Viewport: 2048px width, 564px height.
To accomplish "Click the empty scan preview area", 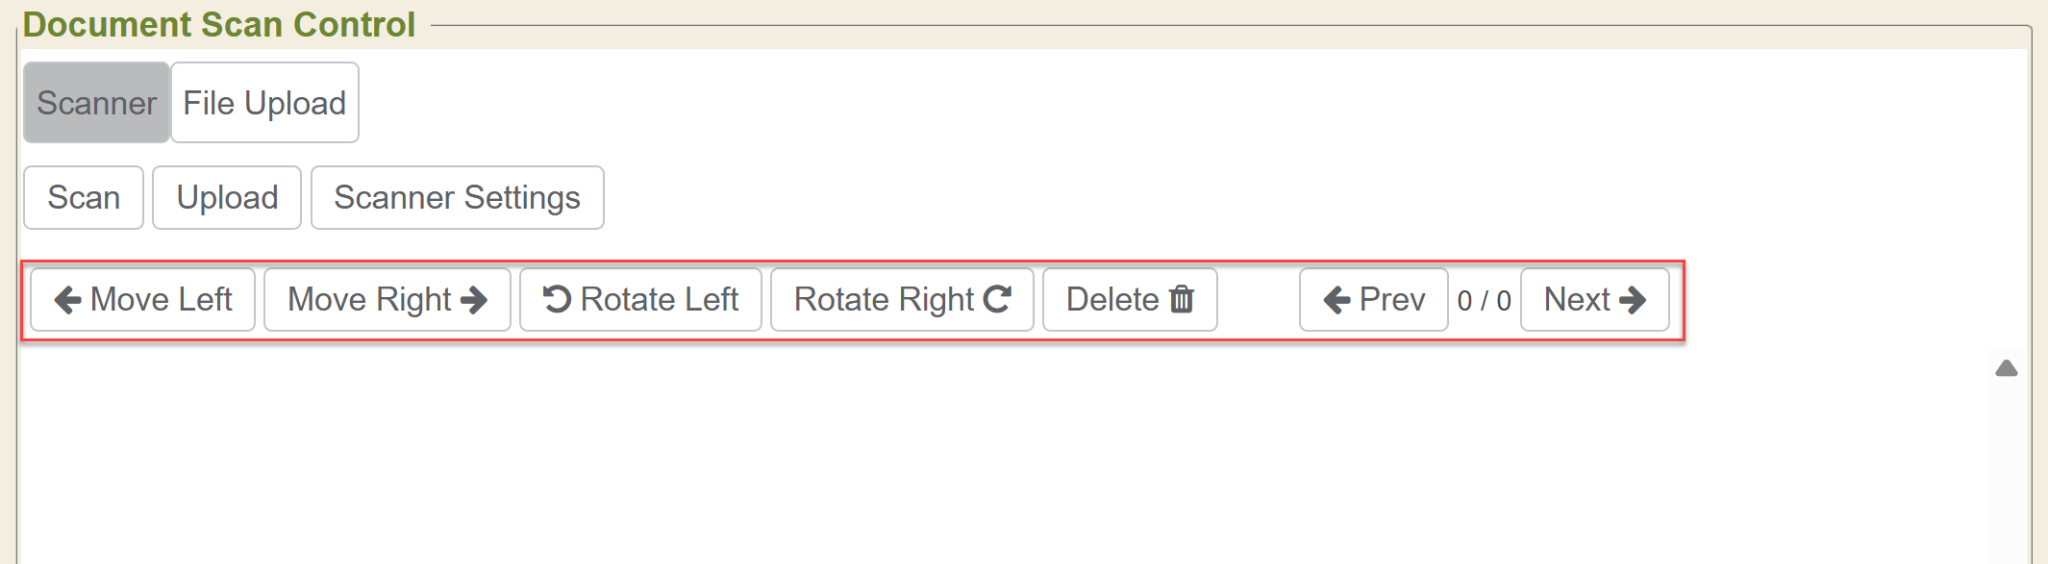I will [x=1000, y=460].
